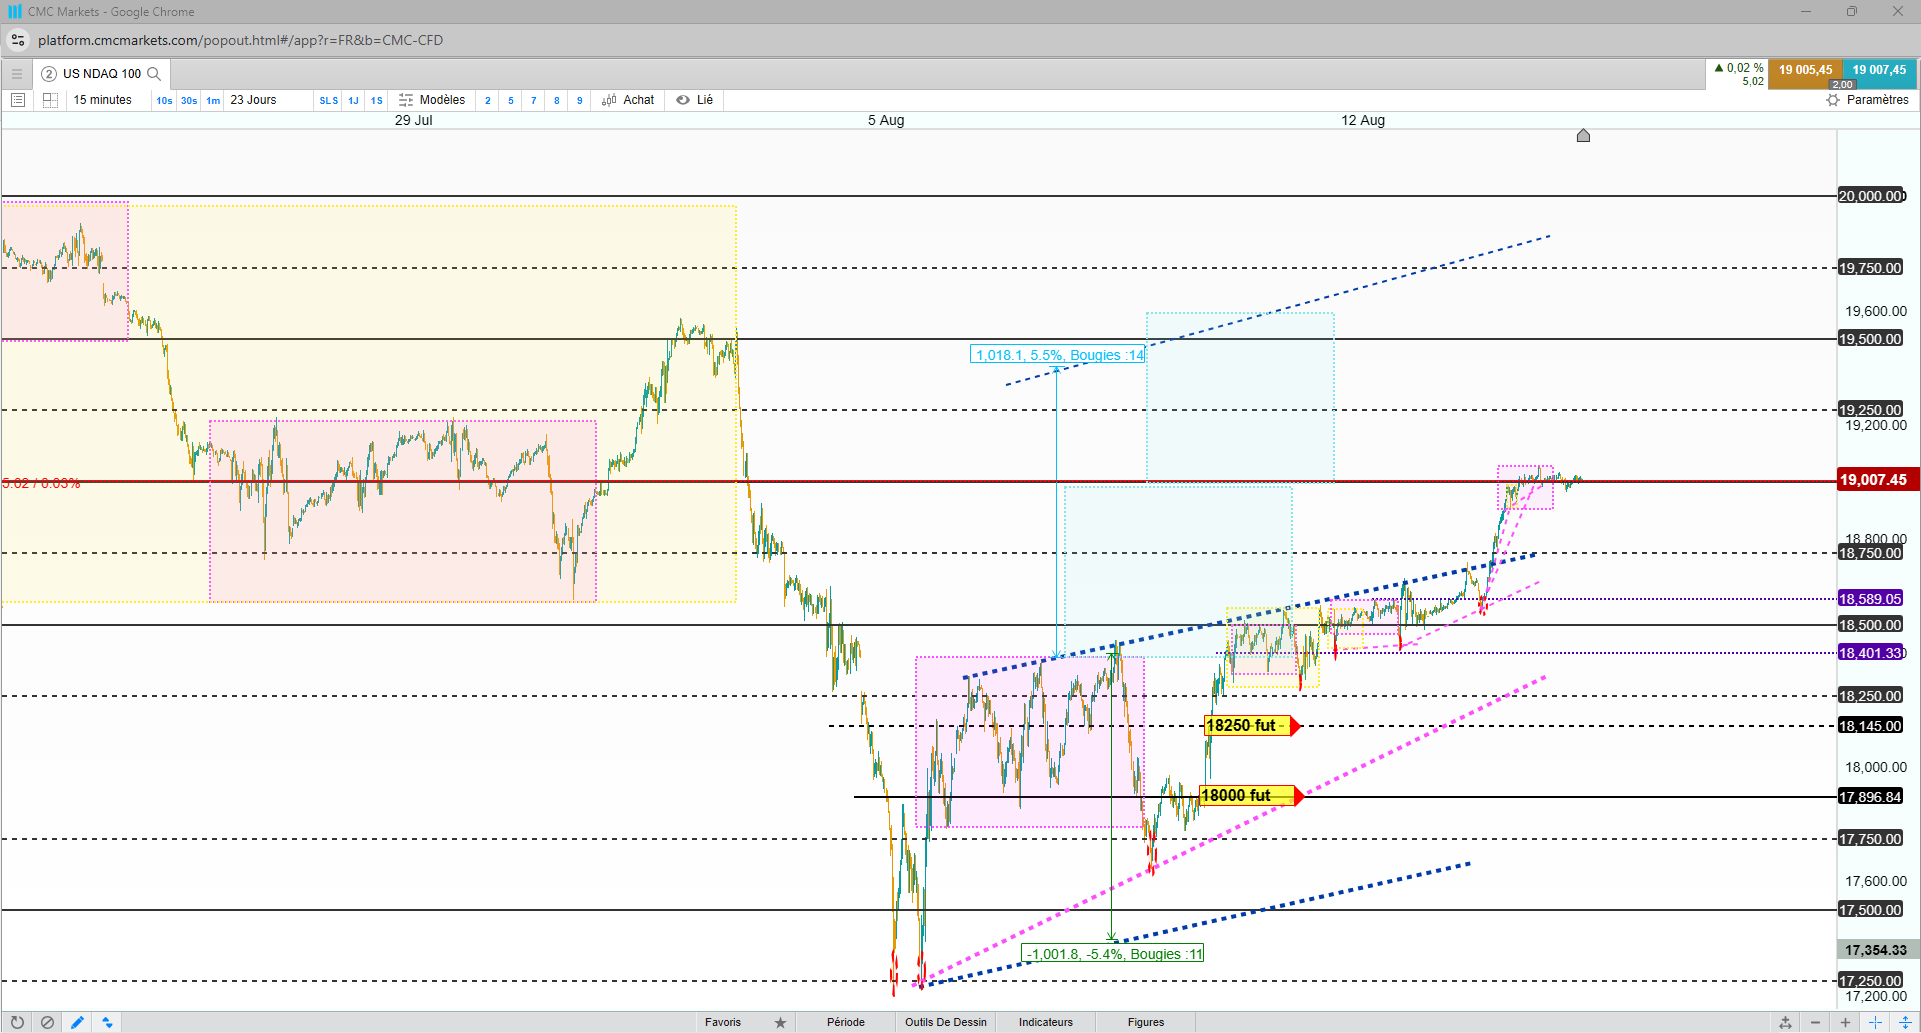The width and height of the screenshot is (1921, 1033).
Task: Open the chart list panel icon
Action: click(x=18, y=100)
